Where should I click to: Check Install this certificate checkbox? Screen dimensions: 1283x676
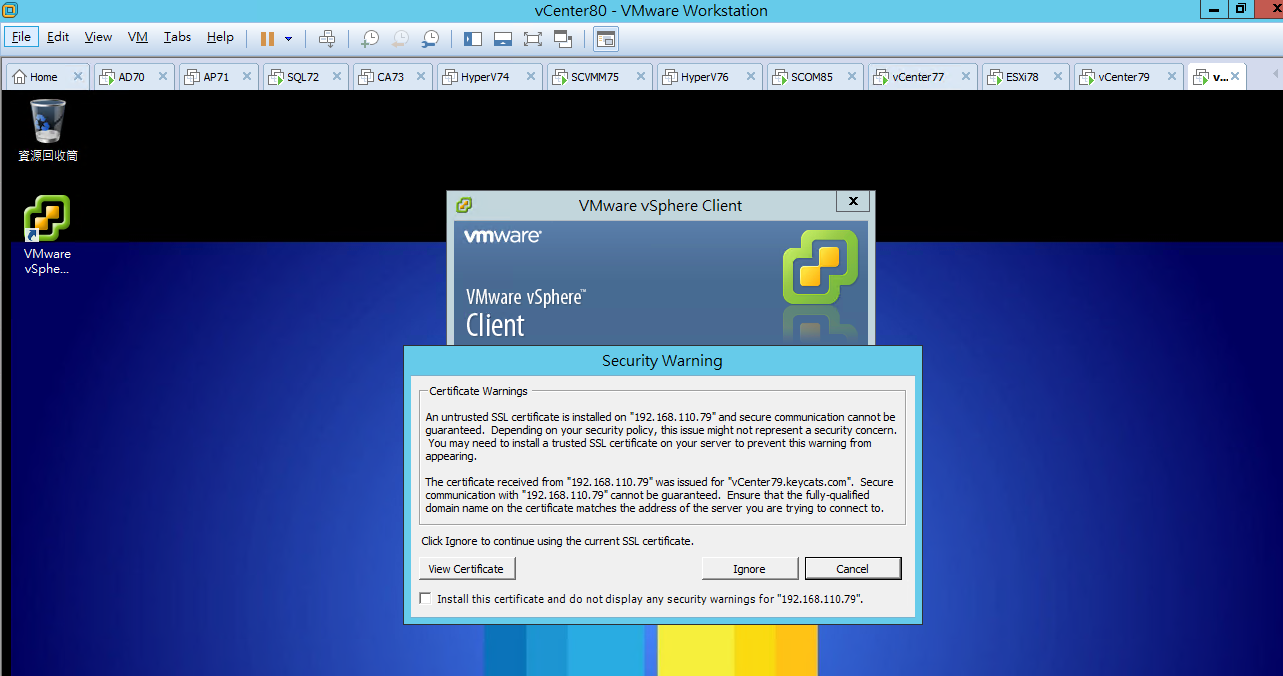pyautogui.click(x=427, y=599)
